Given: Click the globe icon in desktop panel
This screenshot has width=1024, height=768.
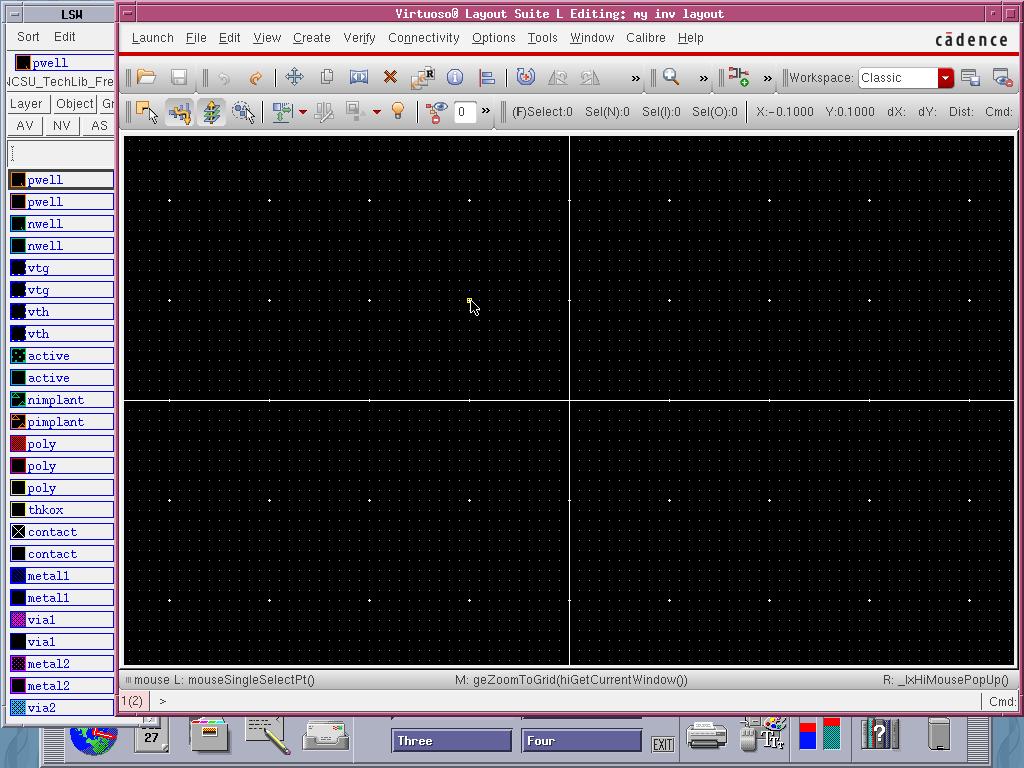Looking at the screenshot, I should 93,739.
